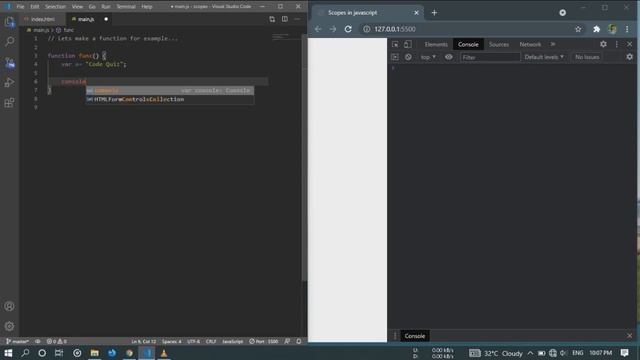Select the Console tab in DevTools
Image resolution: width=640 pixels, height=360 pixels.
coord(468,44)
